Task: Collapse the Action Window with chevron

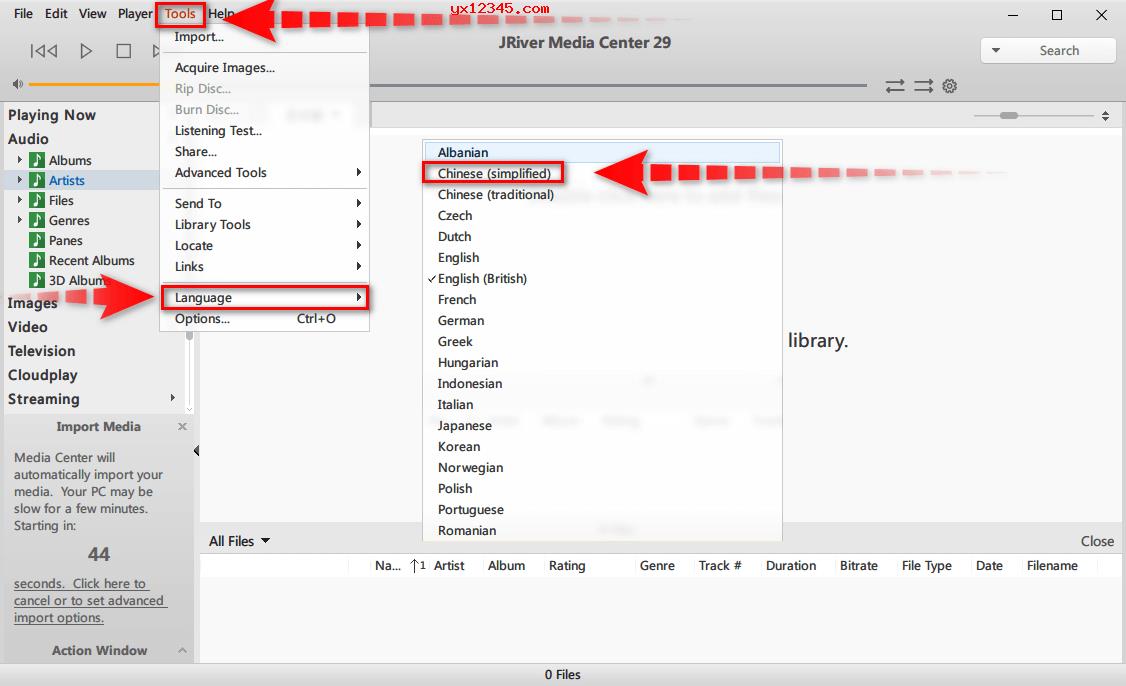Action: [x=182, y=650]
